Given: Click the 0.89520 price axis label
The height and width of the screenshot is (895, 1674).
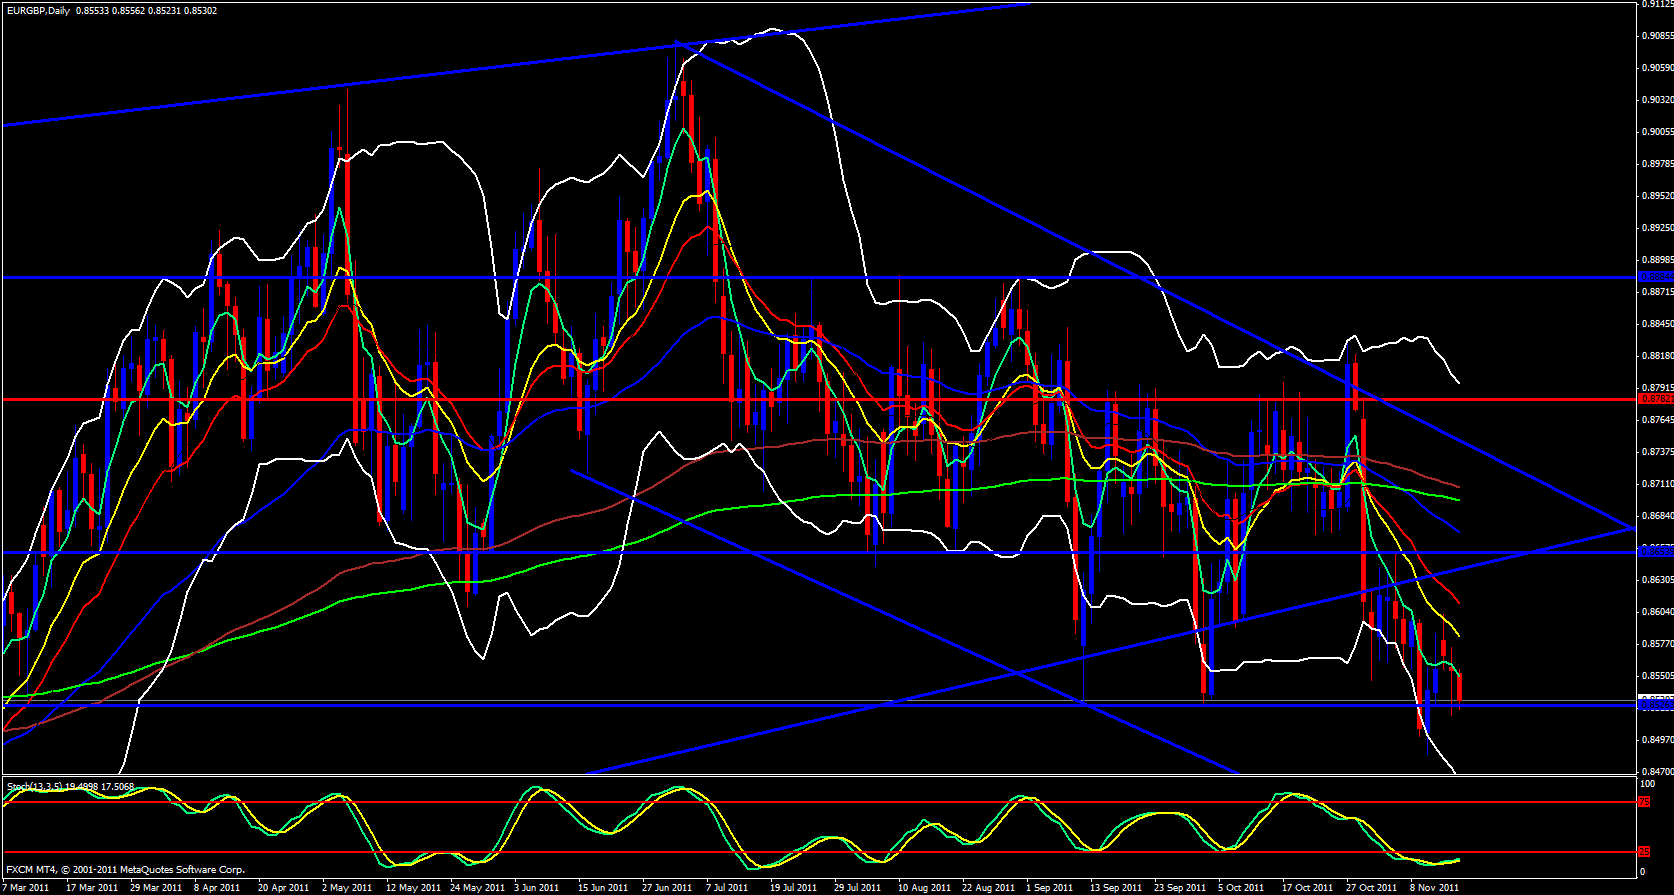Looking at the screenshot, I should tap(1657, 196).
